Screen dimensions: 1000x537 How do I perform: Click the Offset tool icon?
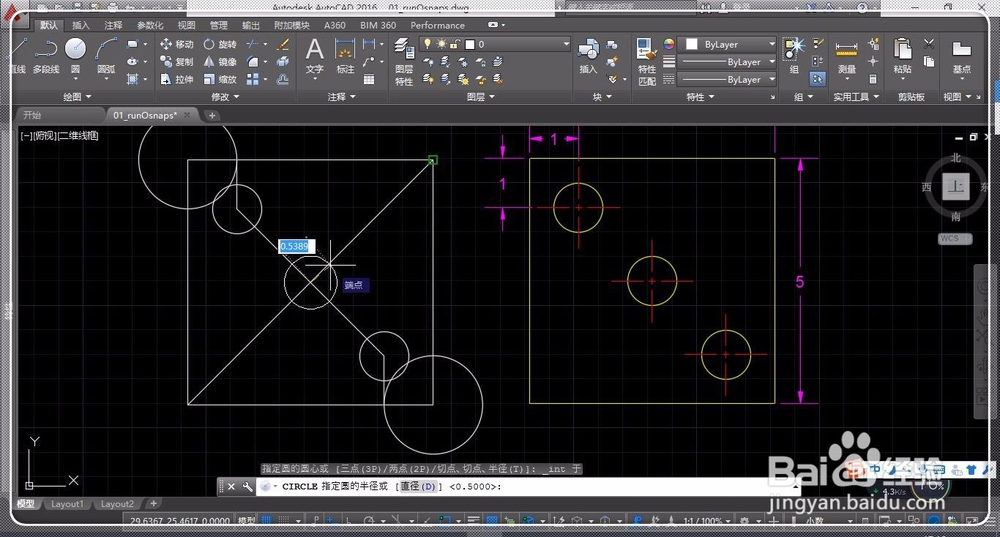click(x=283, y=79)
